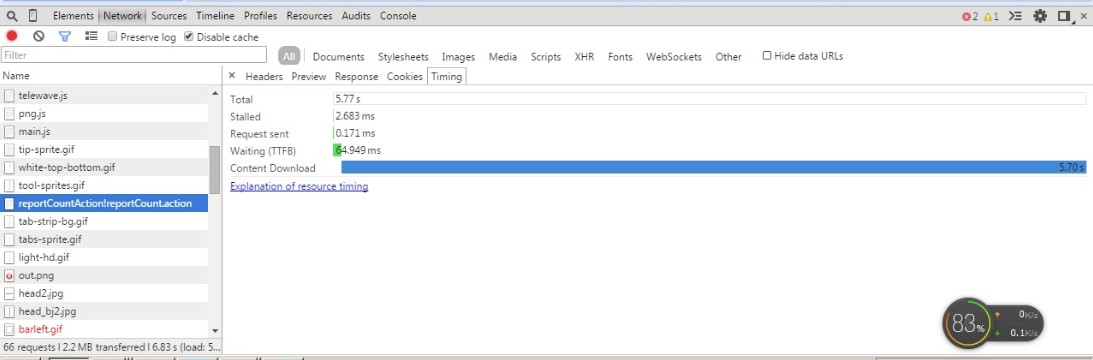The width and height of the screenshot is (1093, 360).
Task: Show the Headers tab
Action: 264,77
